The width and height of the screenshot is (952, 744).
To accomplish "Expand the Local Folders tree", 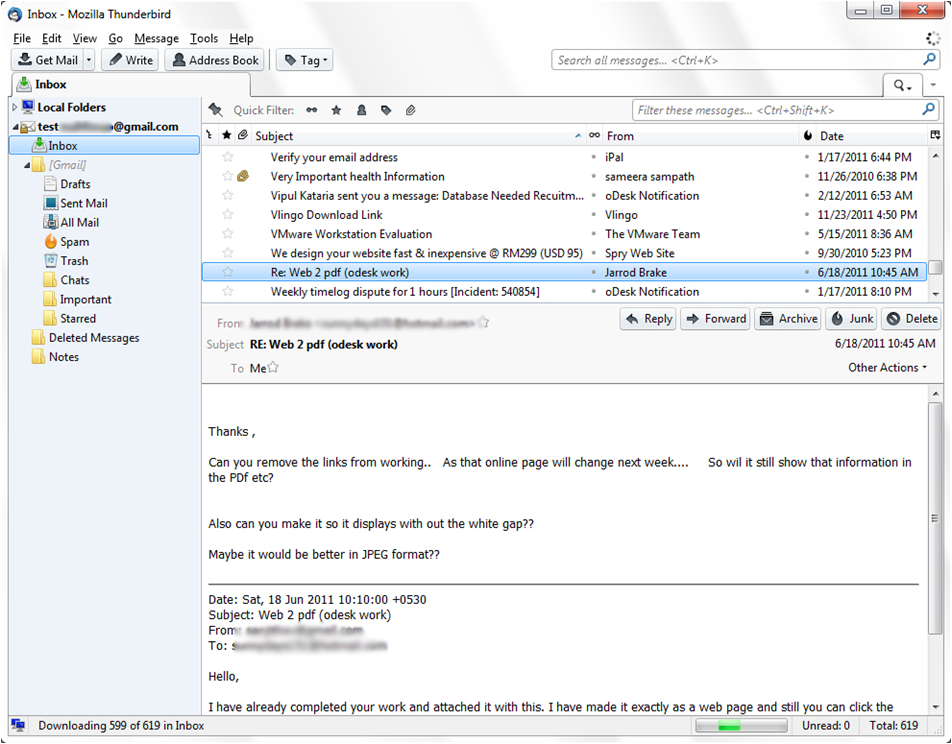I will click(x=15, y=108).
